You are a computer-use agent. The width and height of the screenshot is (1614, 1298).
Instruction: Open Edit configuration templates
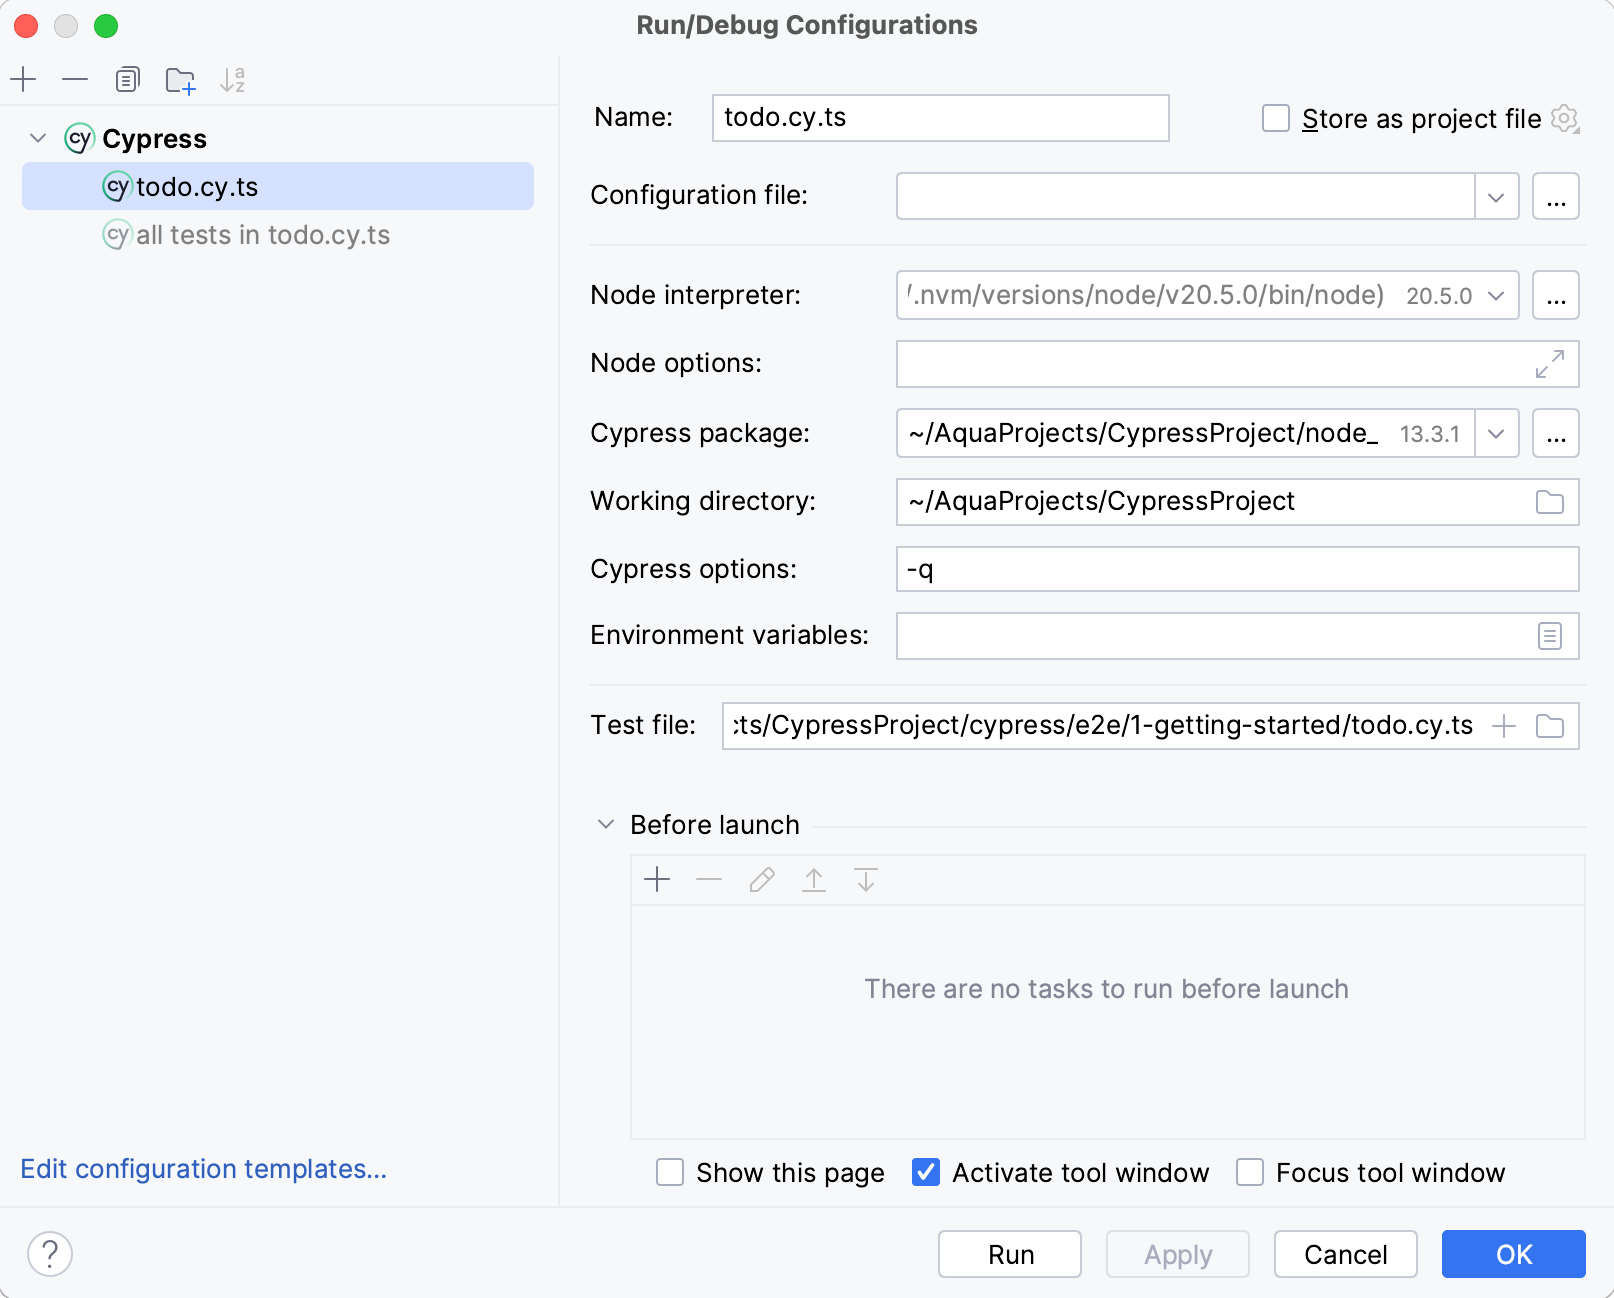pyautogui.click(x=203, y=1168)
